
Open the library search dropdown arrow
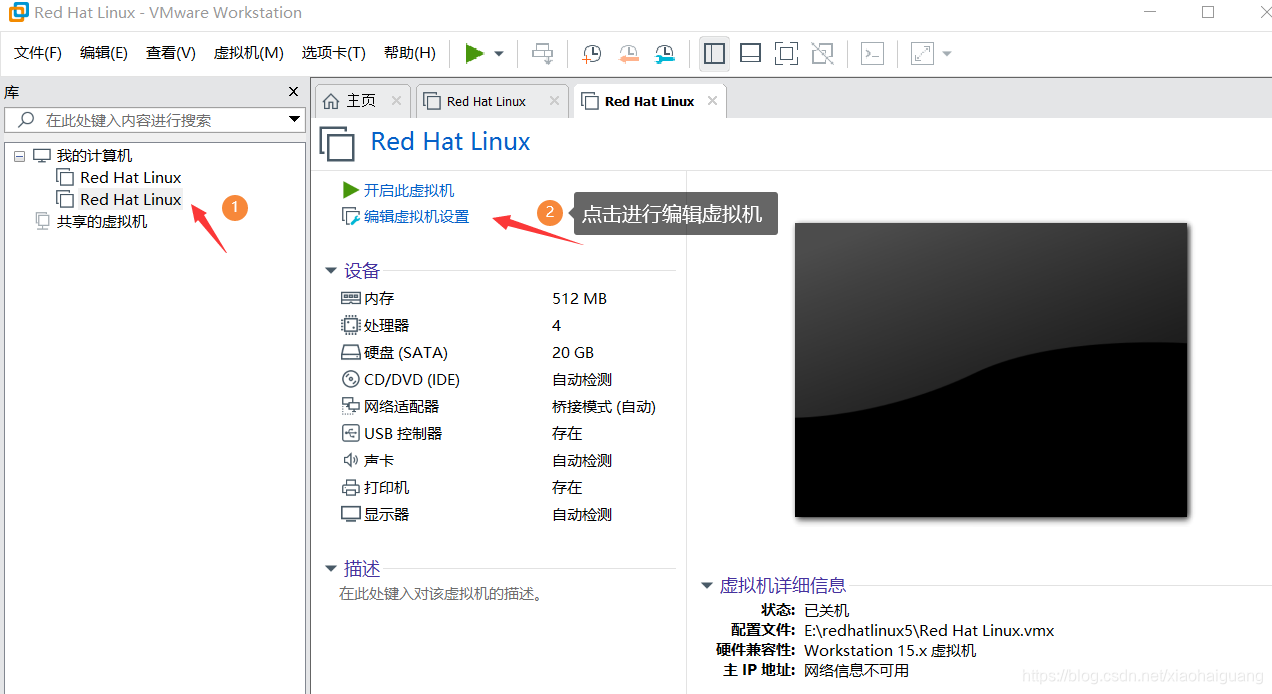[294, 120]
